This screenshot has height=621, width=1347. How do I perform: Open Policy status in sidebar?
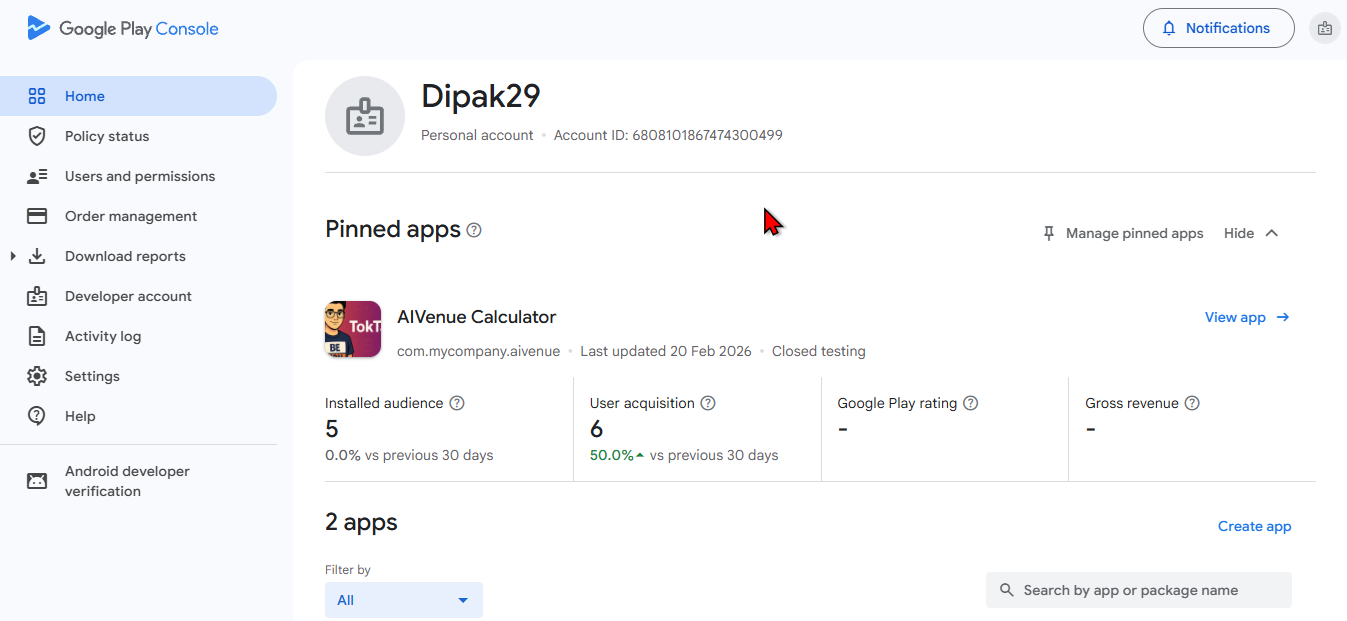coord(107,136)
